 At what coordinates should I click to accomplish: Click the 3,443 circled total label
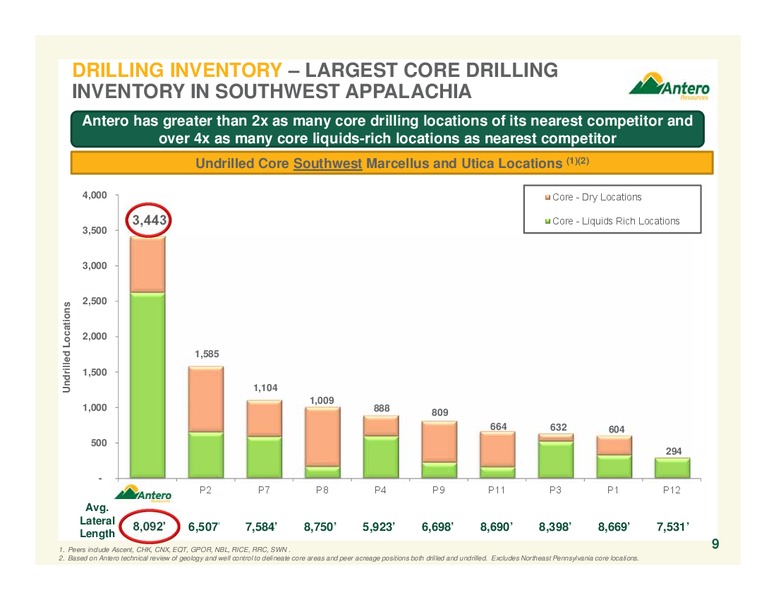(x=149, y=220)
